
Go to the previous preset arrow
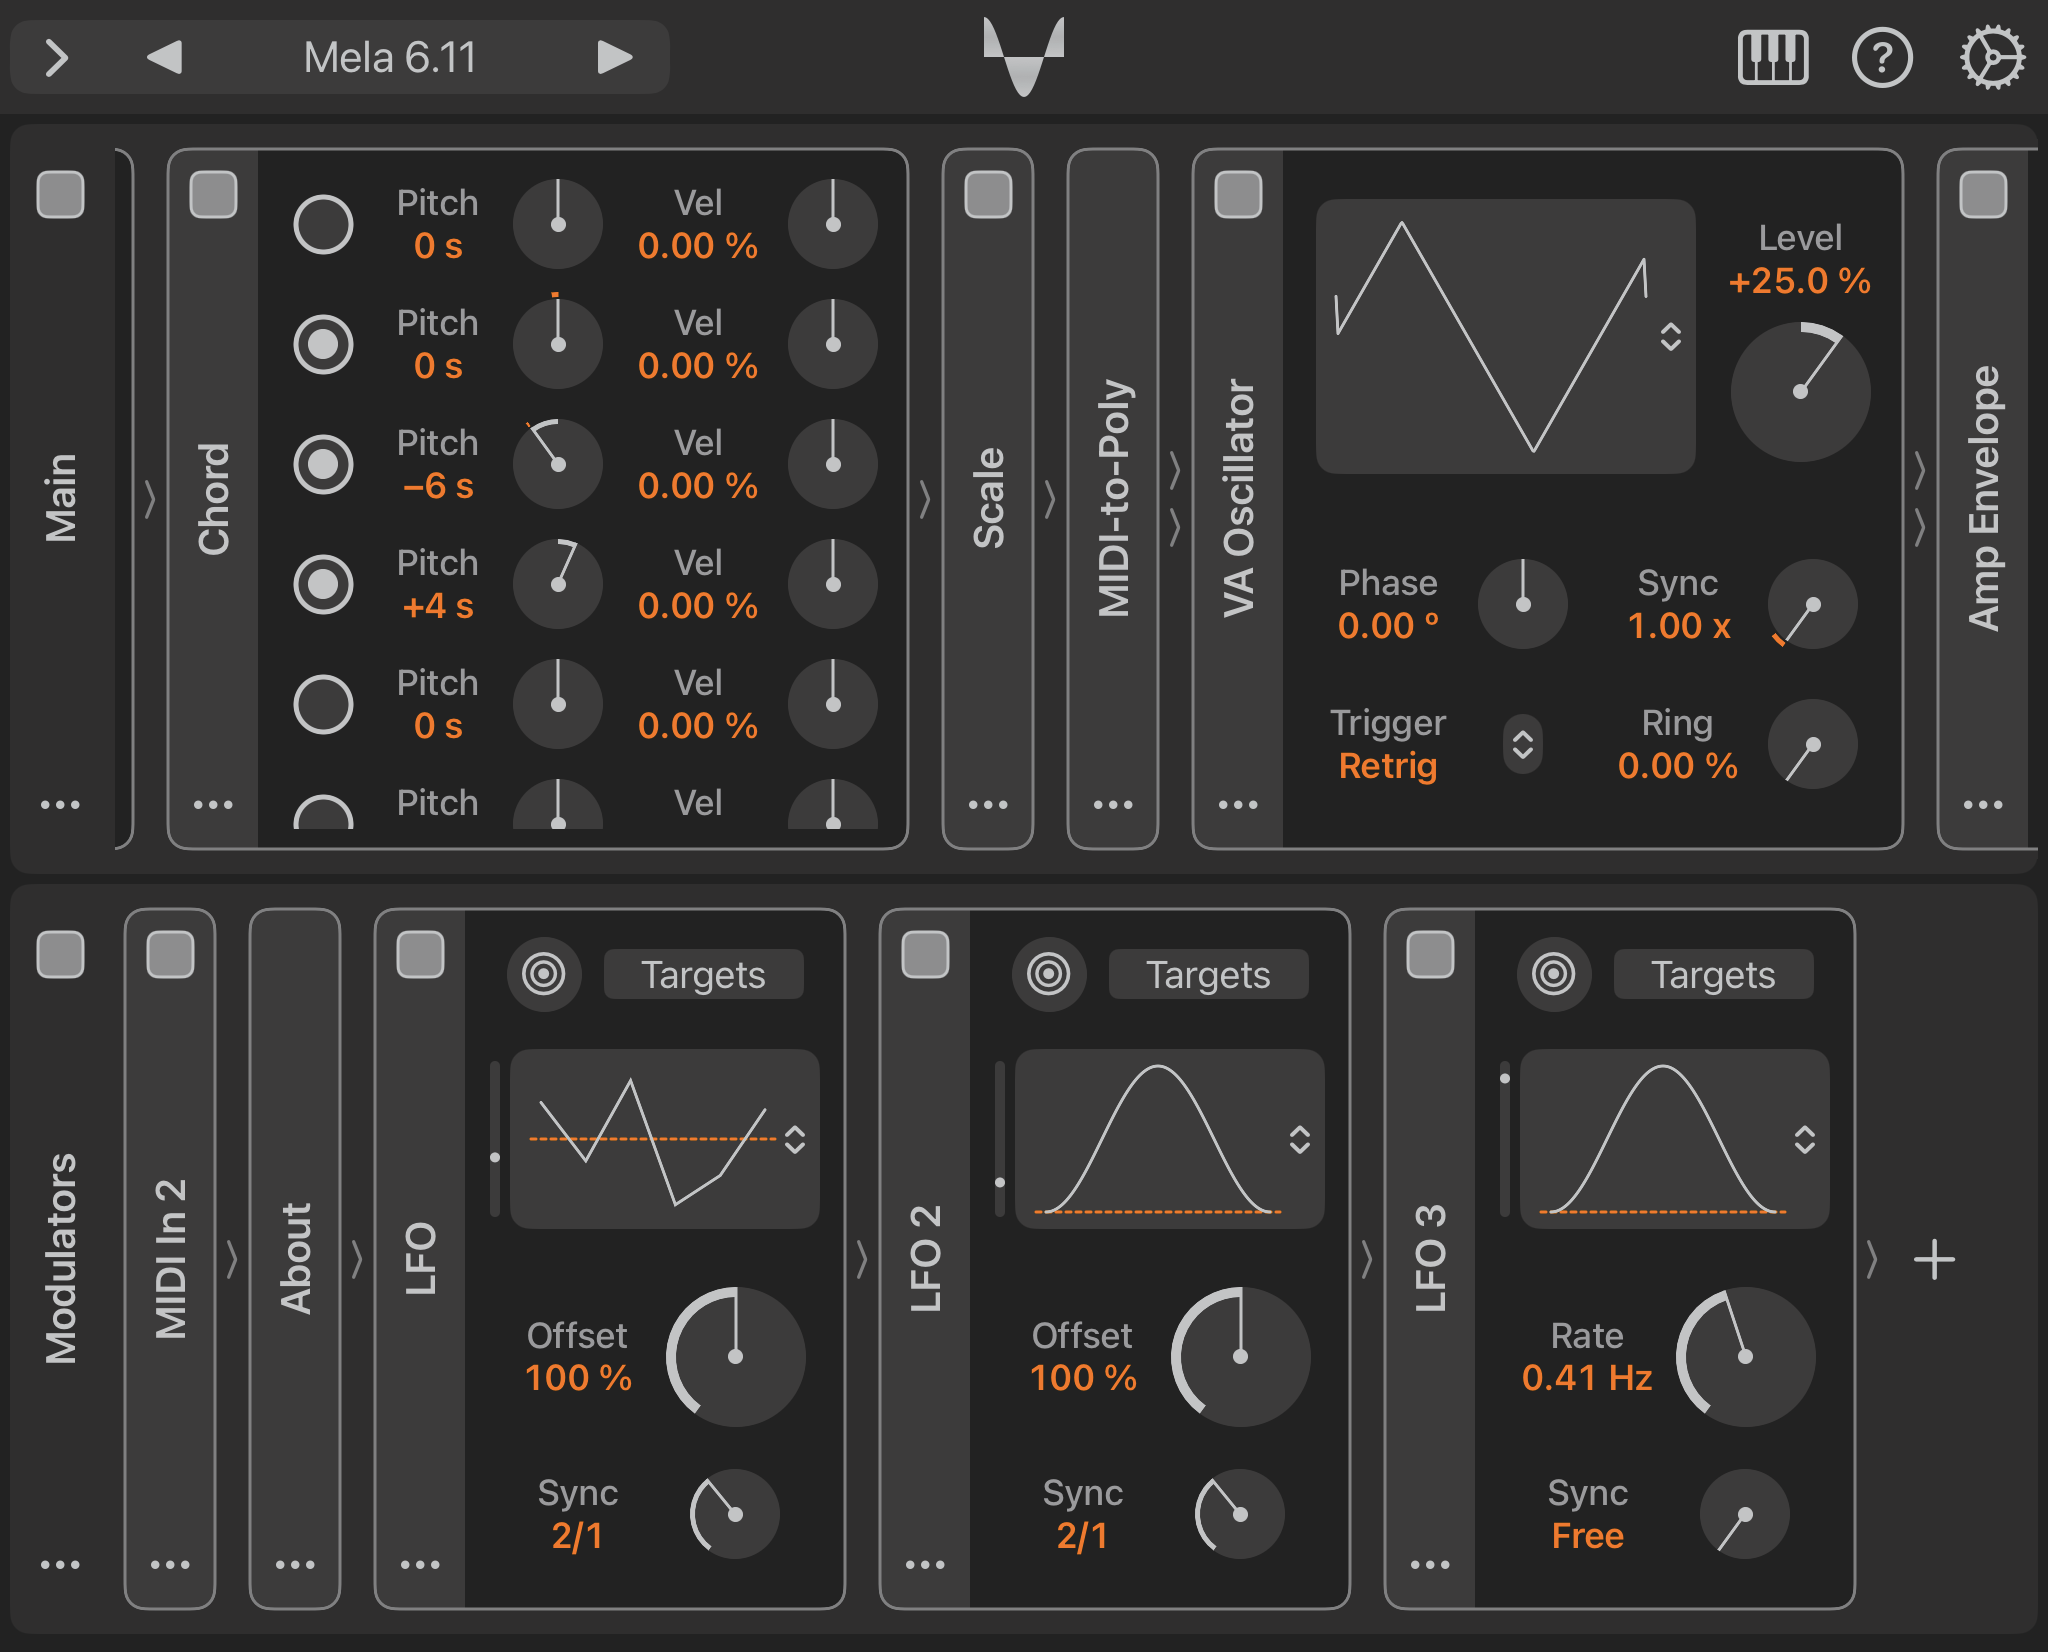165,57
